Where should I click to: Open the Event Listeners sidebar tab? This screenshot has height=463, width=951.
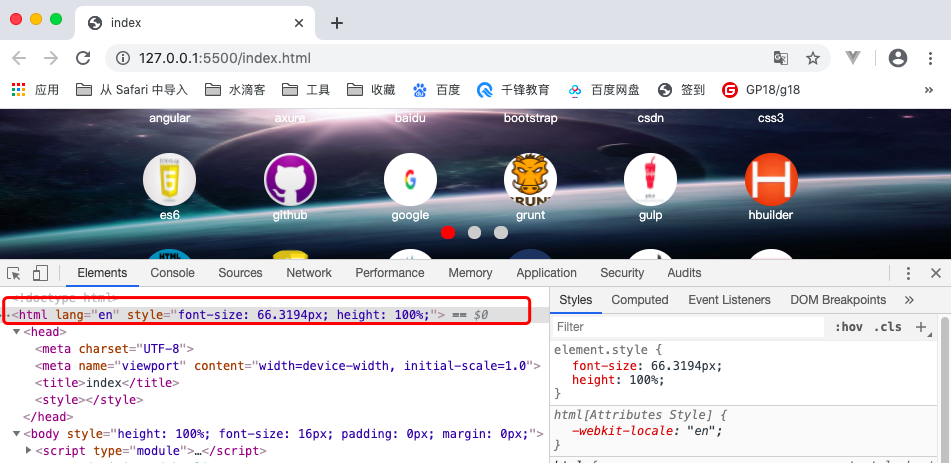[x=729, y=300]
